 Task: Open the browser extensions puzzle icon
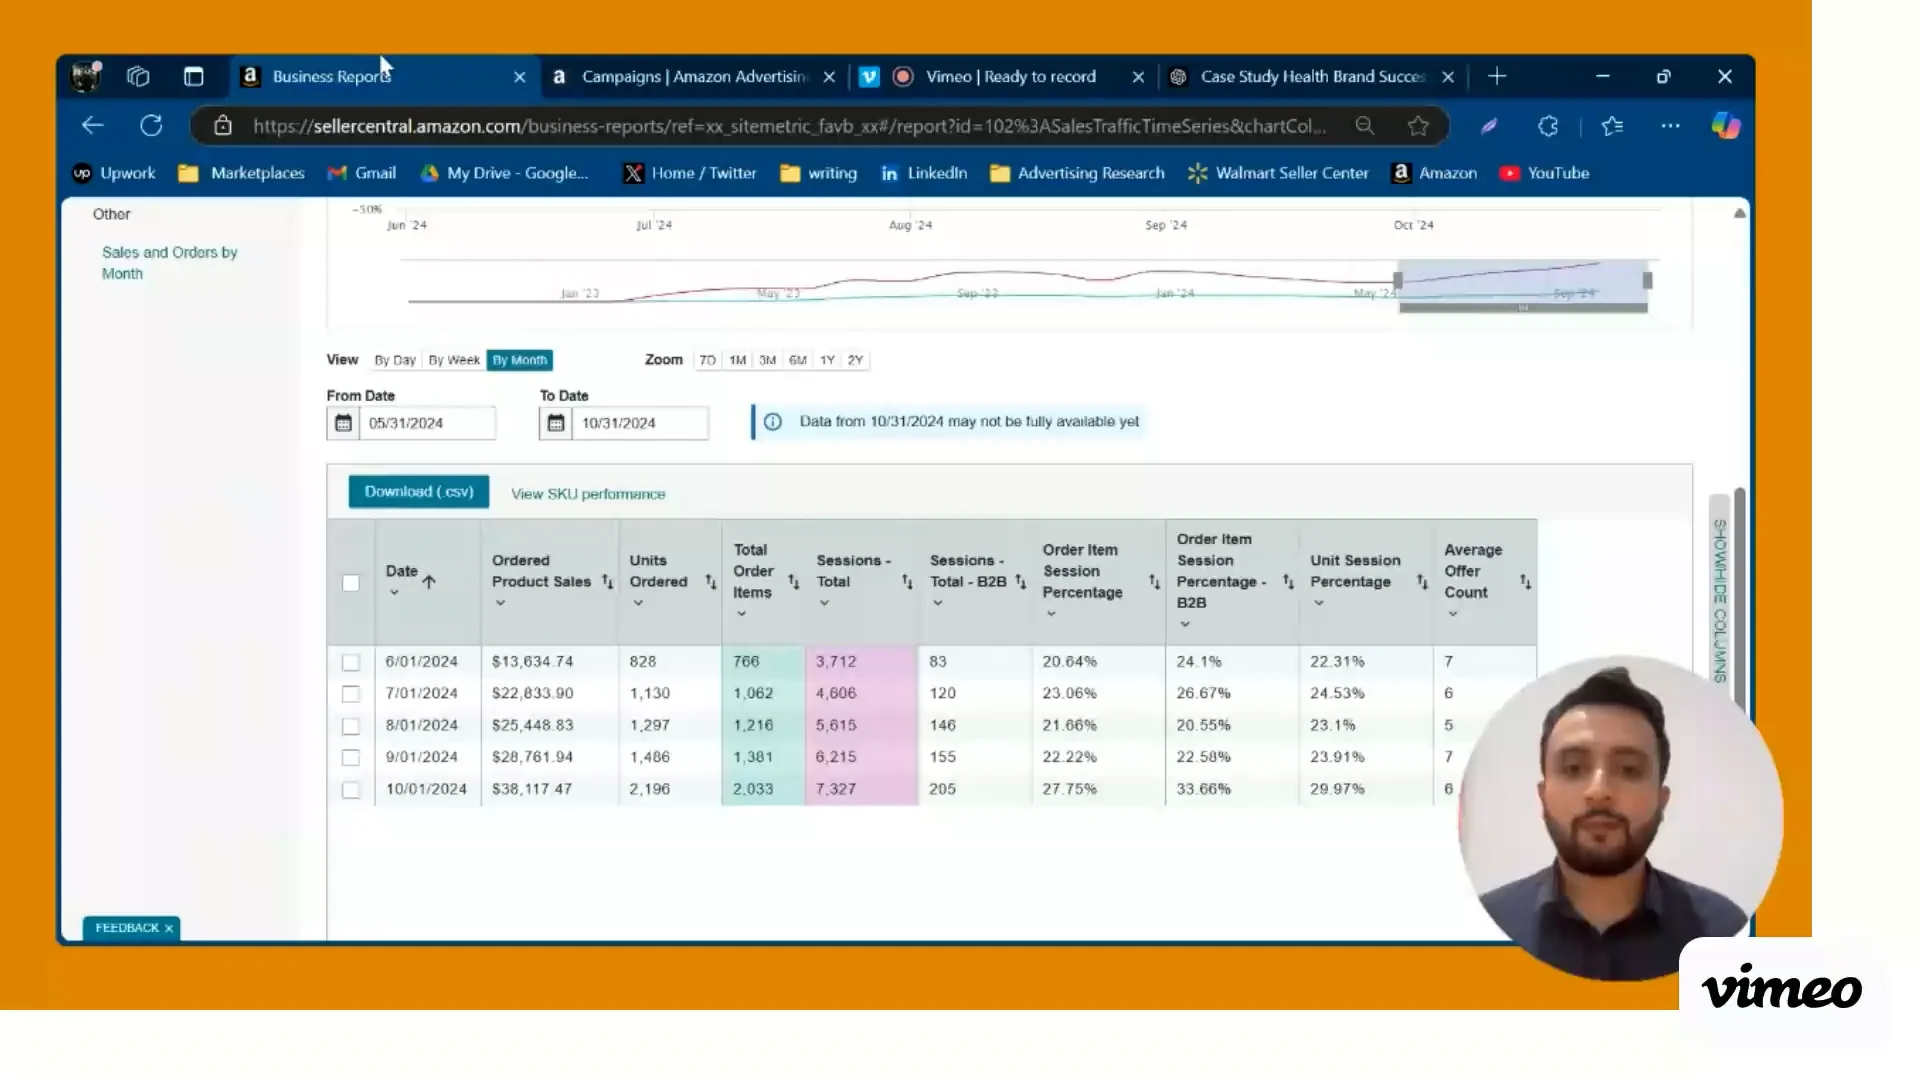coord(1548,126)
